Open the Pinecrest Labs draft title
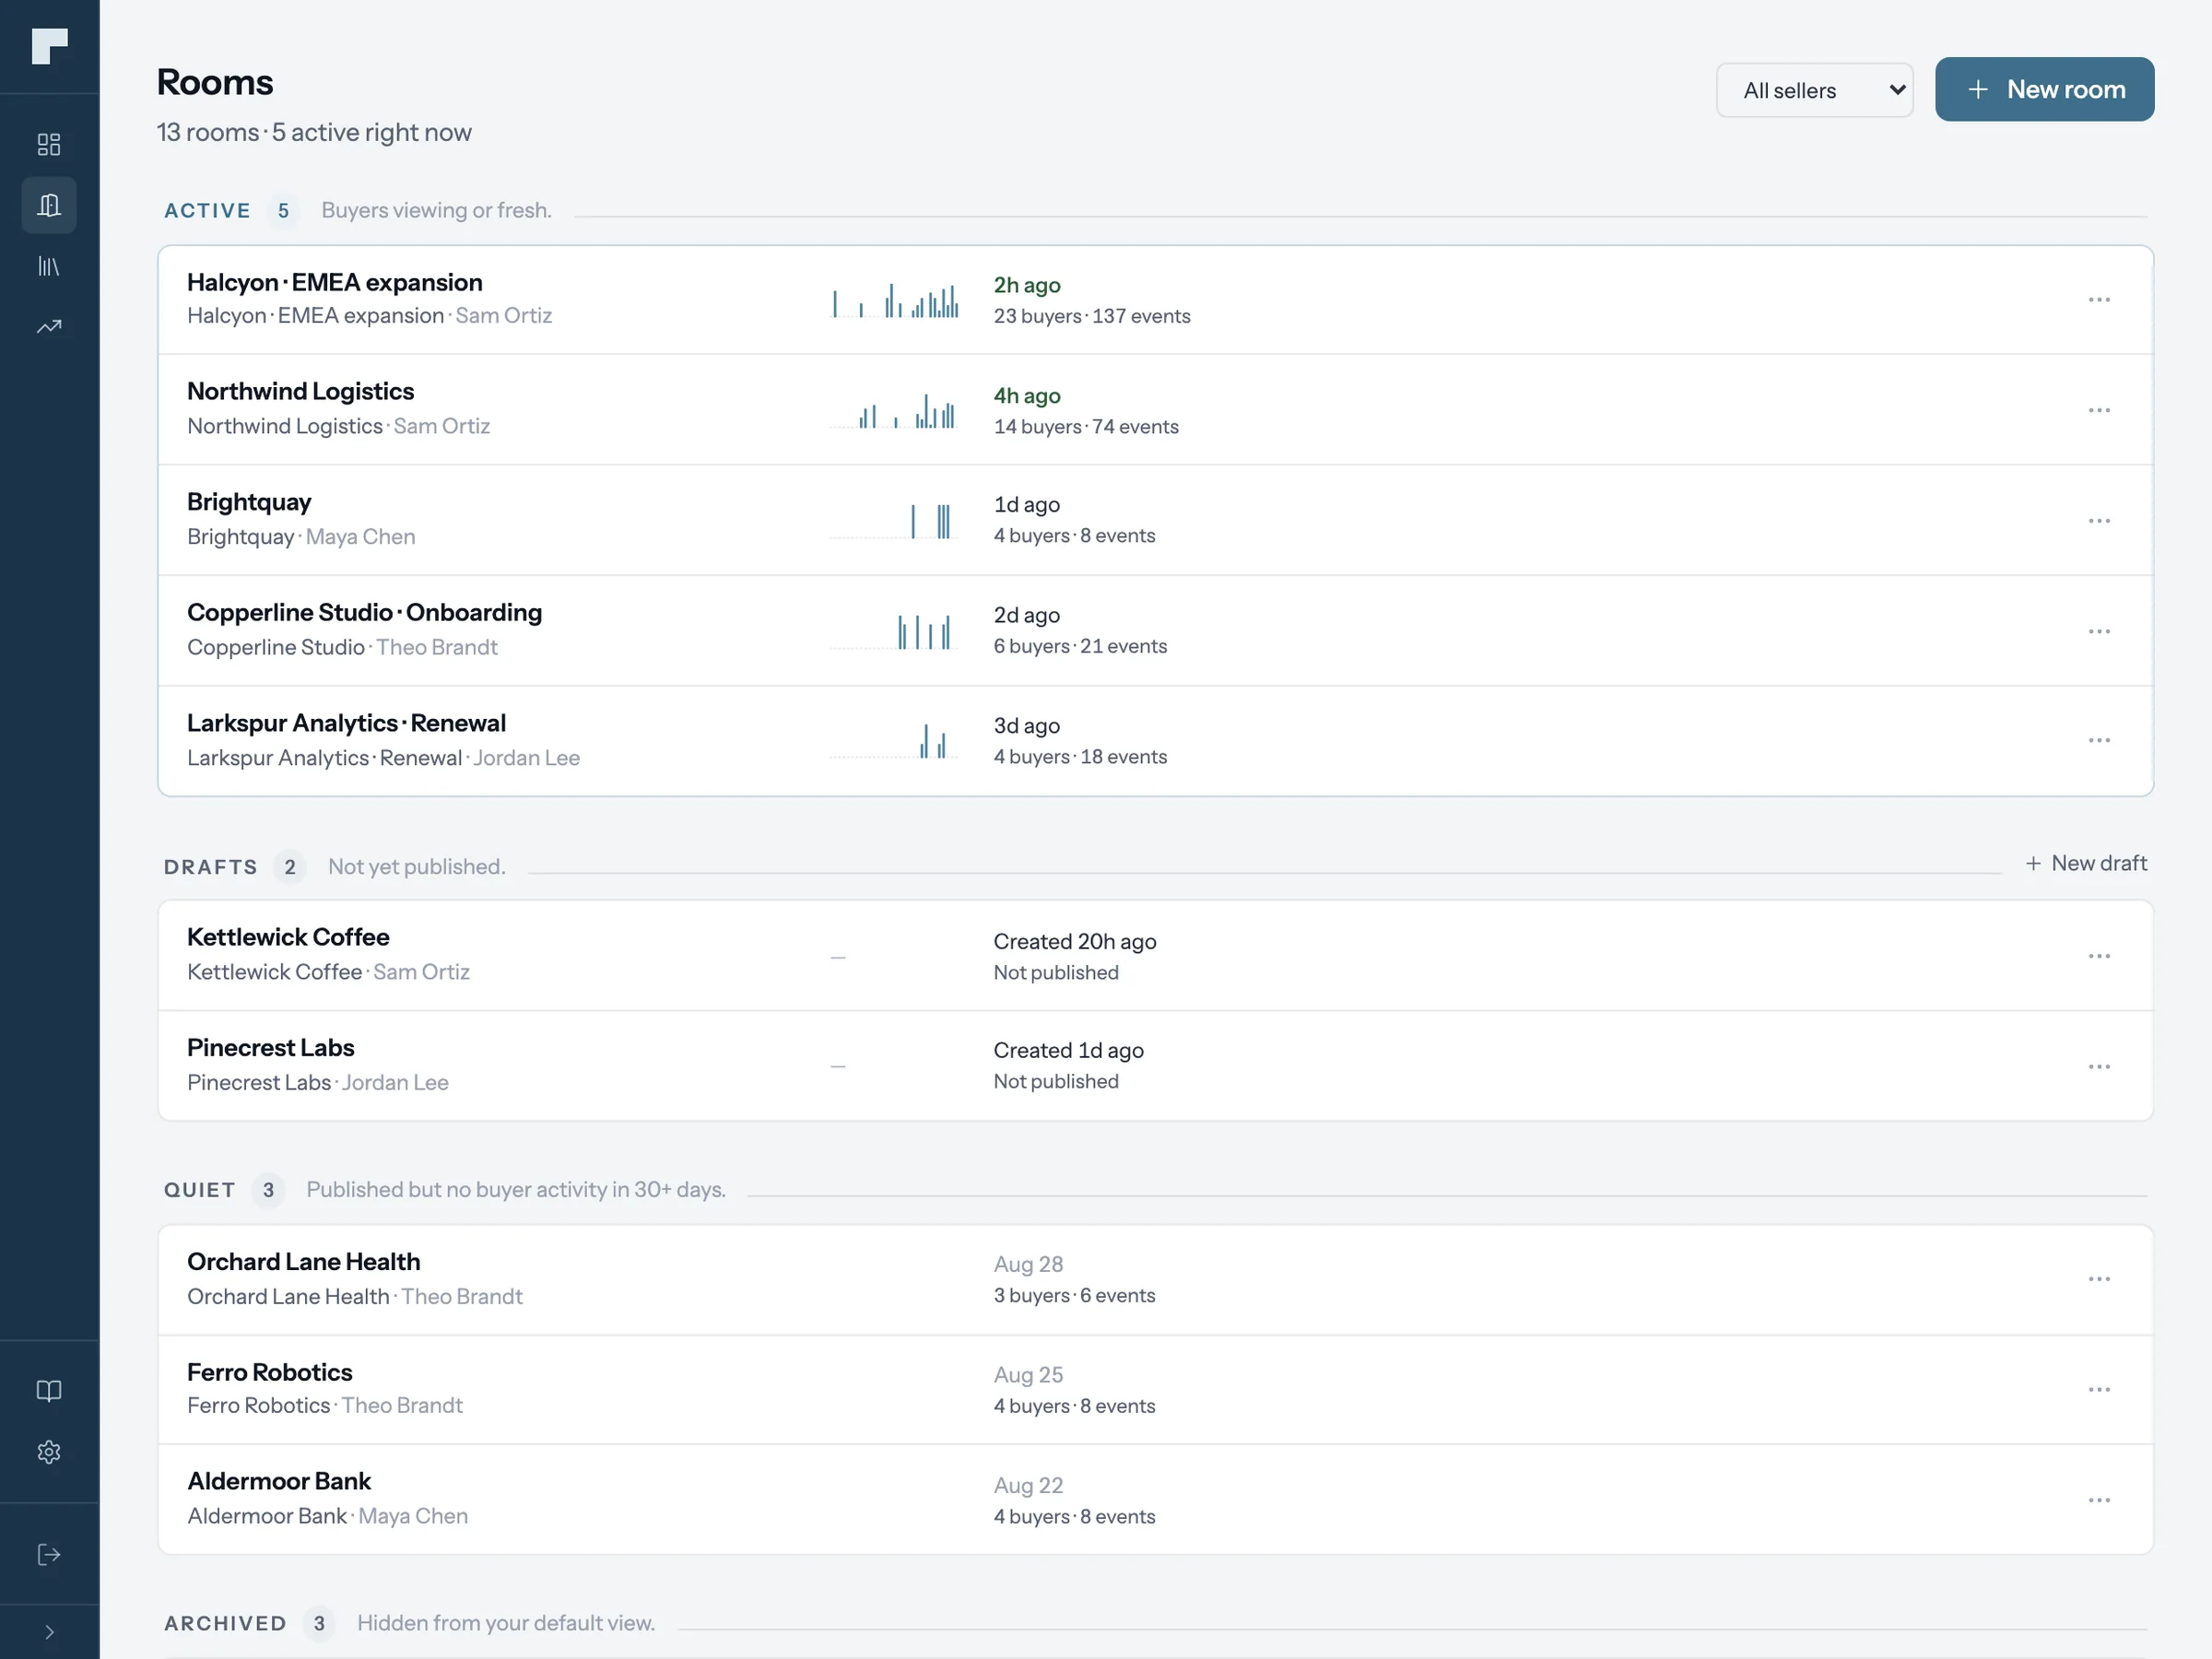The height and width of the screenshot is (1659, 2212). (x=270, y=1047)
